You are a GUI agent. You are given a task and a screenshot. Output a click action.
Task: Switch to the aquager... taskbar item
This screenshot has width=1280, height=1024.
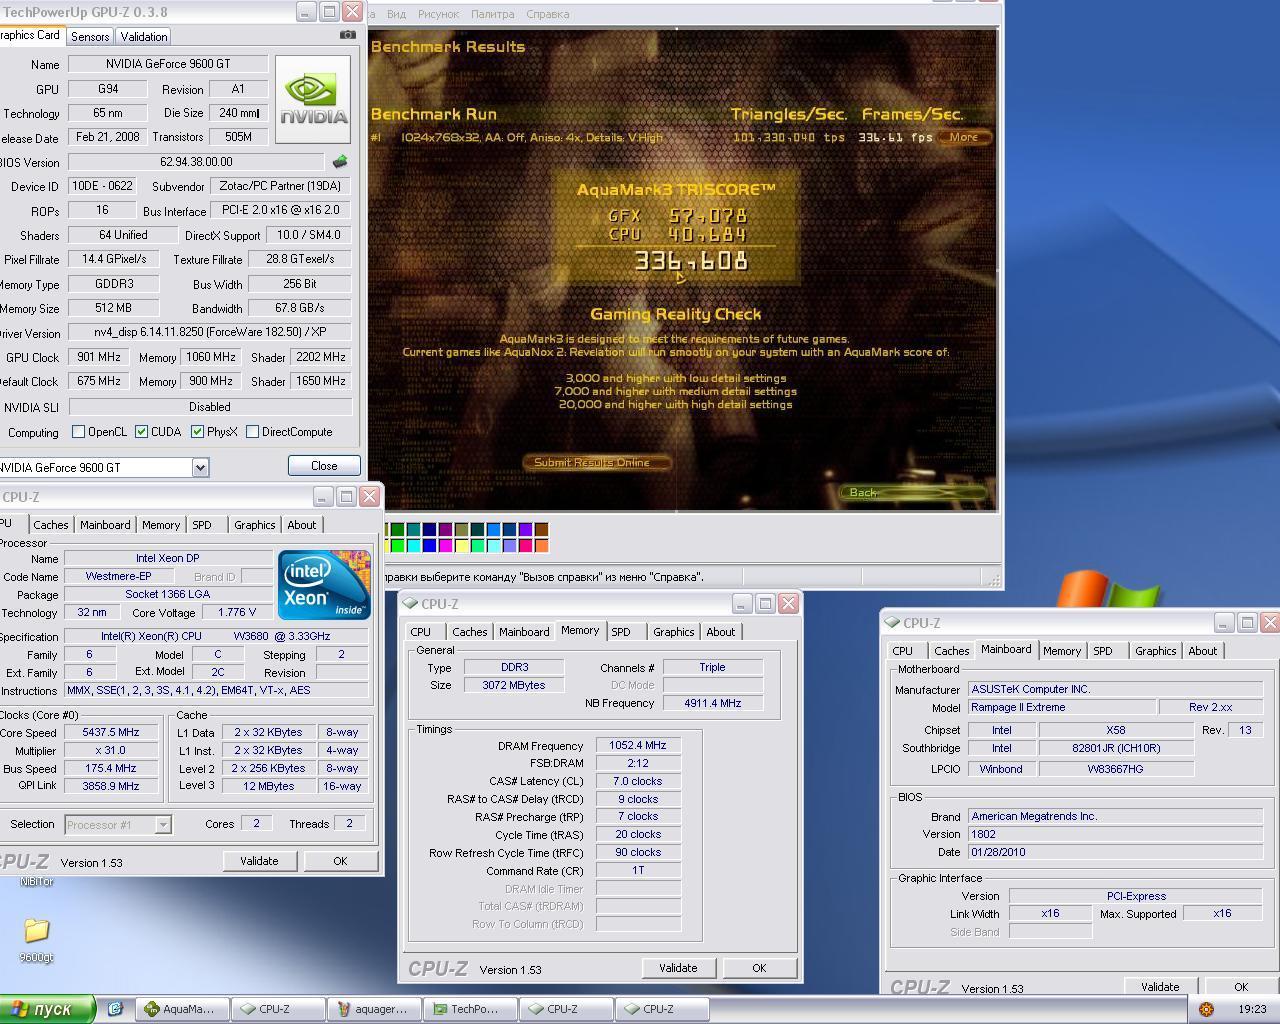tap(374, 1009)
